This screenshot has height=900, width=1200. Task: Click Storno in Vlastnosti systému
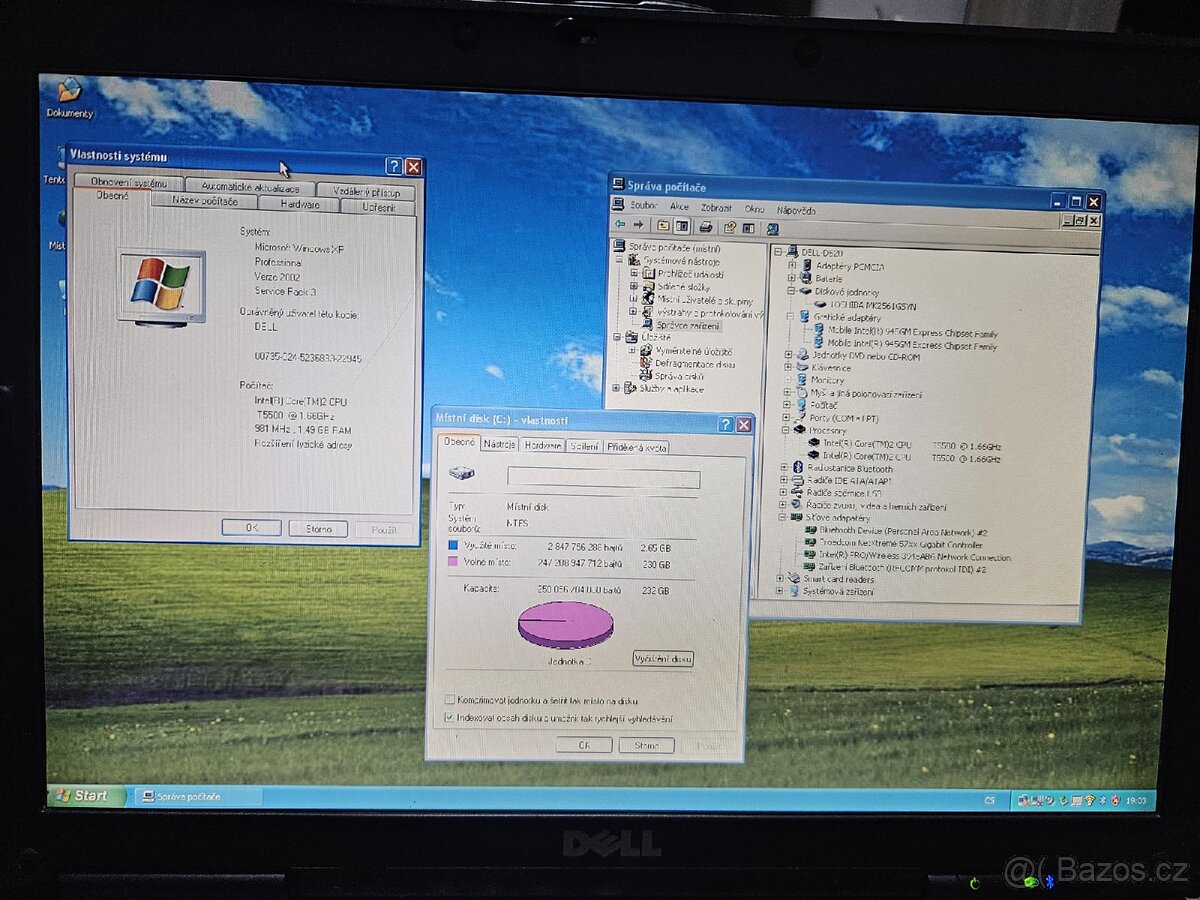(x=317, y=528)
